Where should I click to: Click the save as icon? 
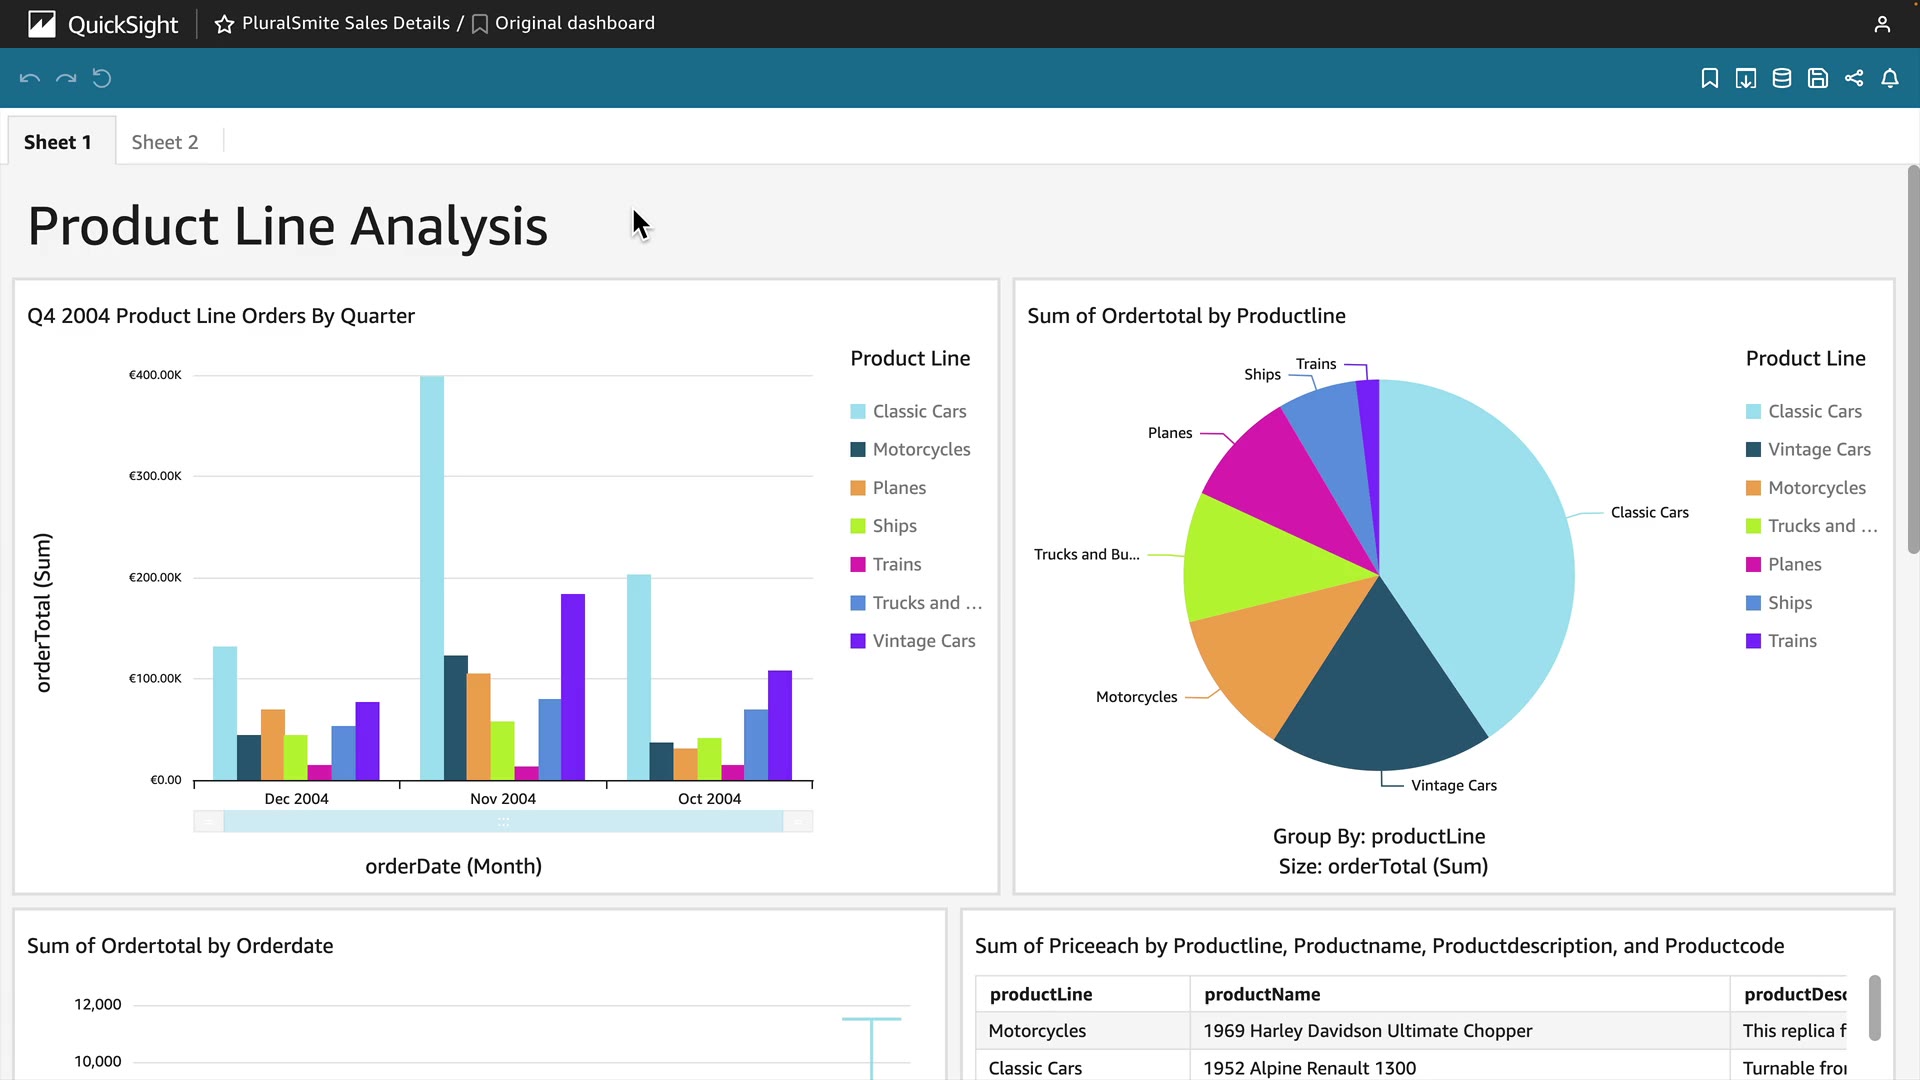(x=1818, y=78)
